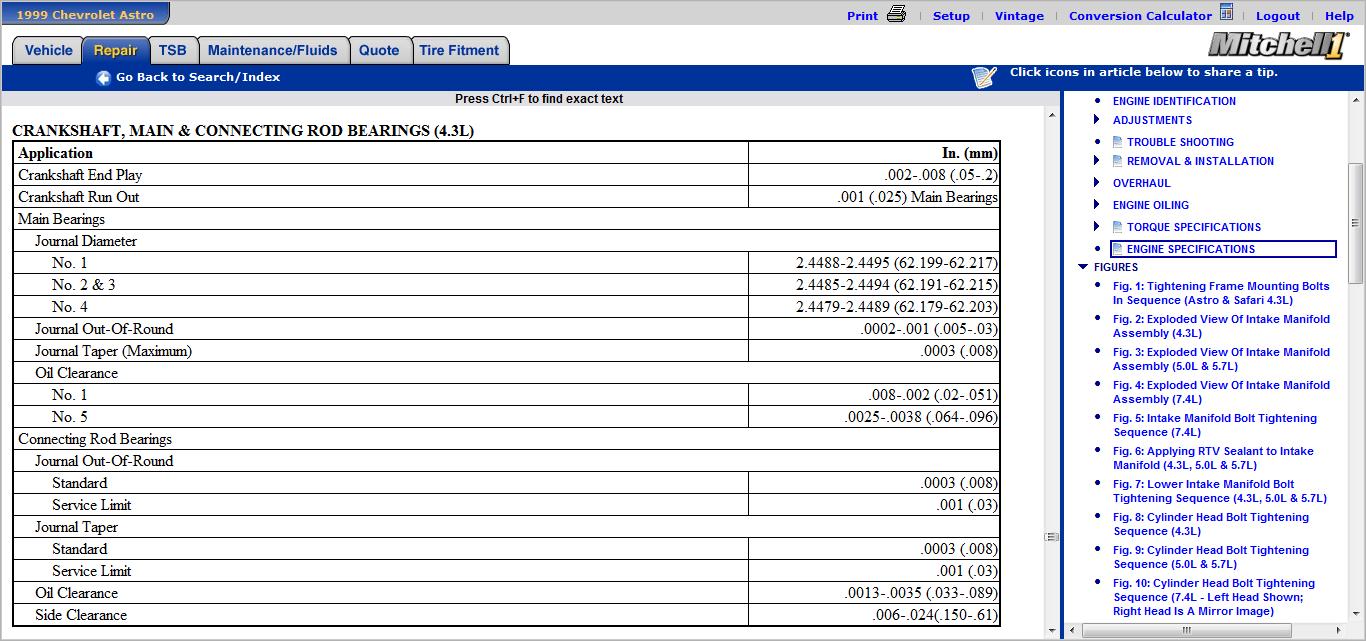
Task: Expand the OVERHAUL section arrow
Action: point(1097,183)
